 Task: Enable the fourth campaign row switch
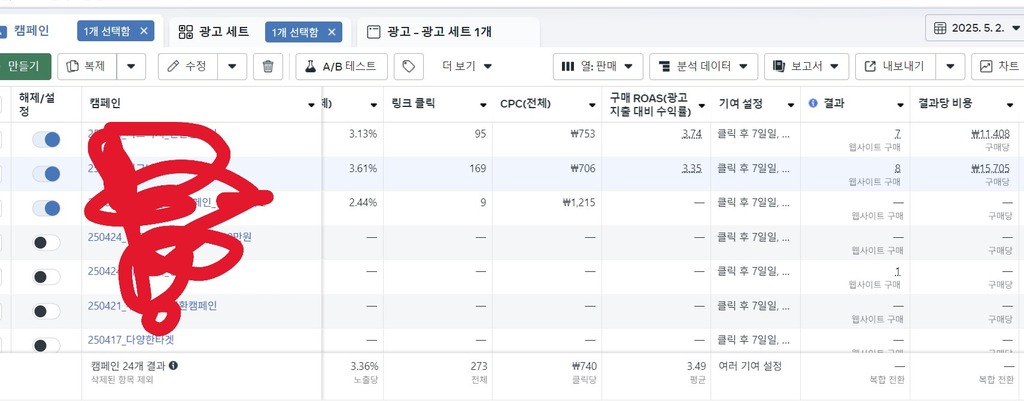pos(46,242)
